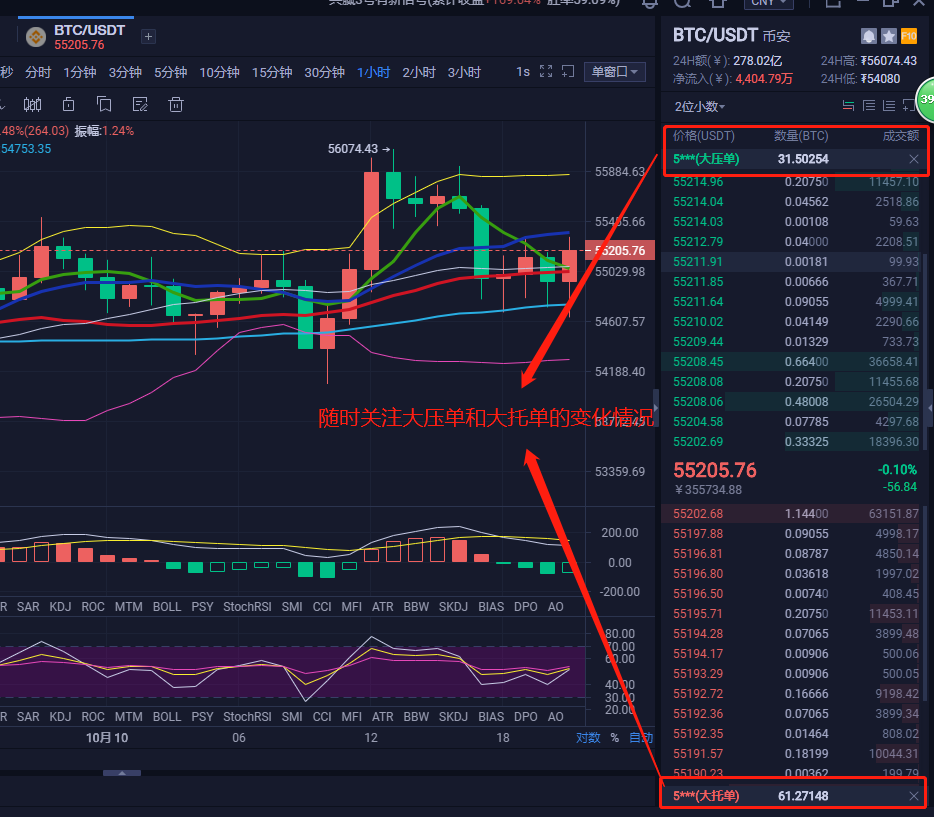Show combined buy and sell order book view
Image resolution: width=934 pixels, height=817 pixels.
[x=848, y=106]
